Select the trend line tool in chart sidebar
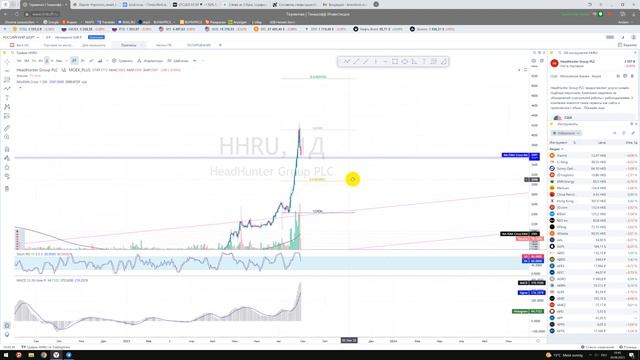Viewport: 640px width, 360px height. [7, 71]
